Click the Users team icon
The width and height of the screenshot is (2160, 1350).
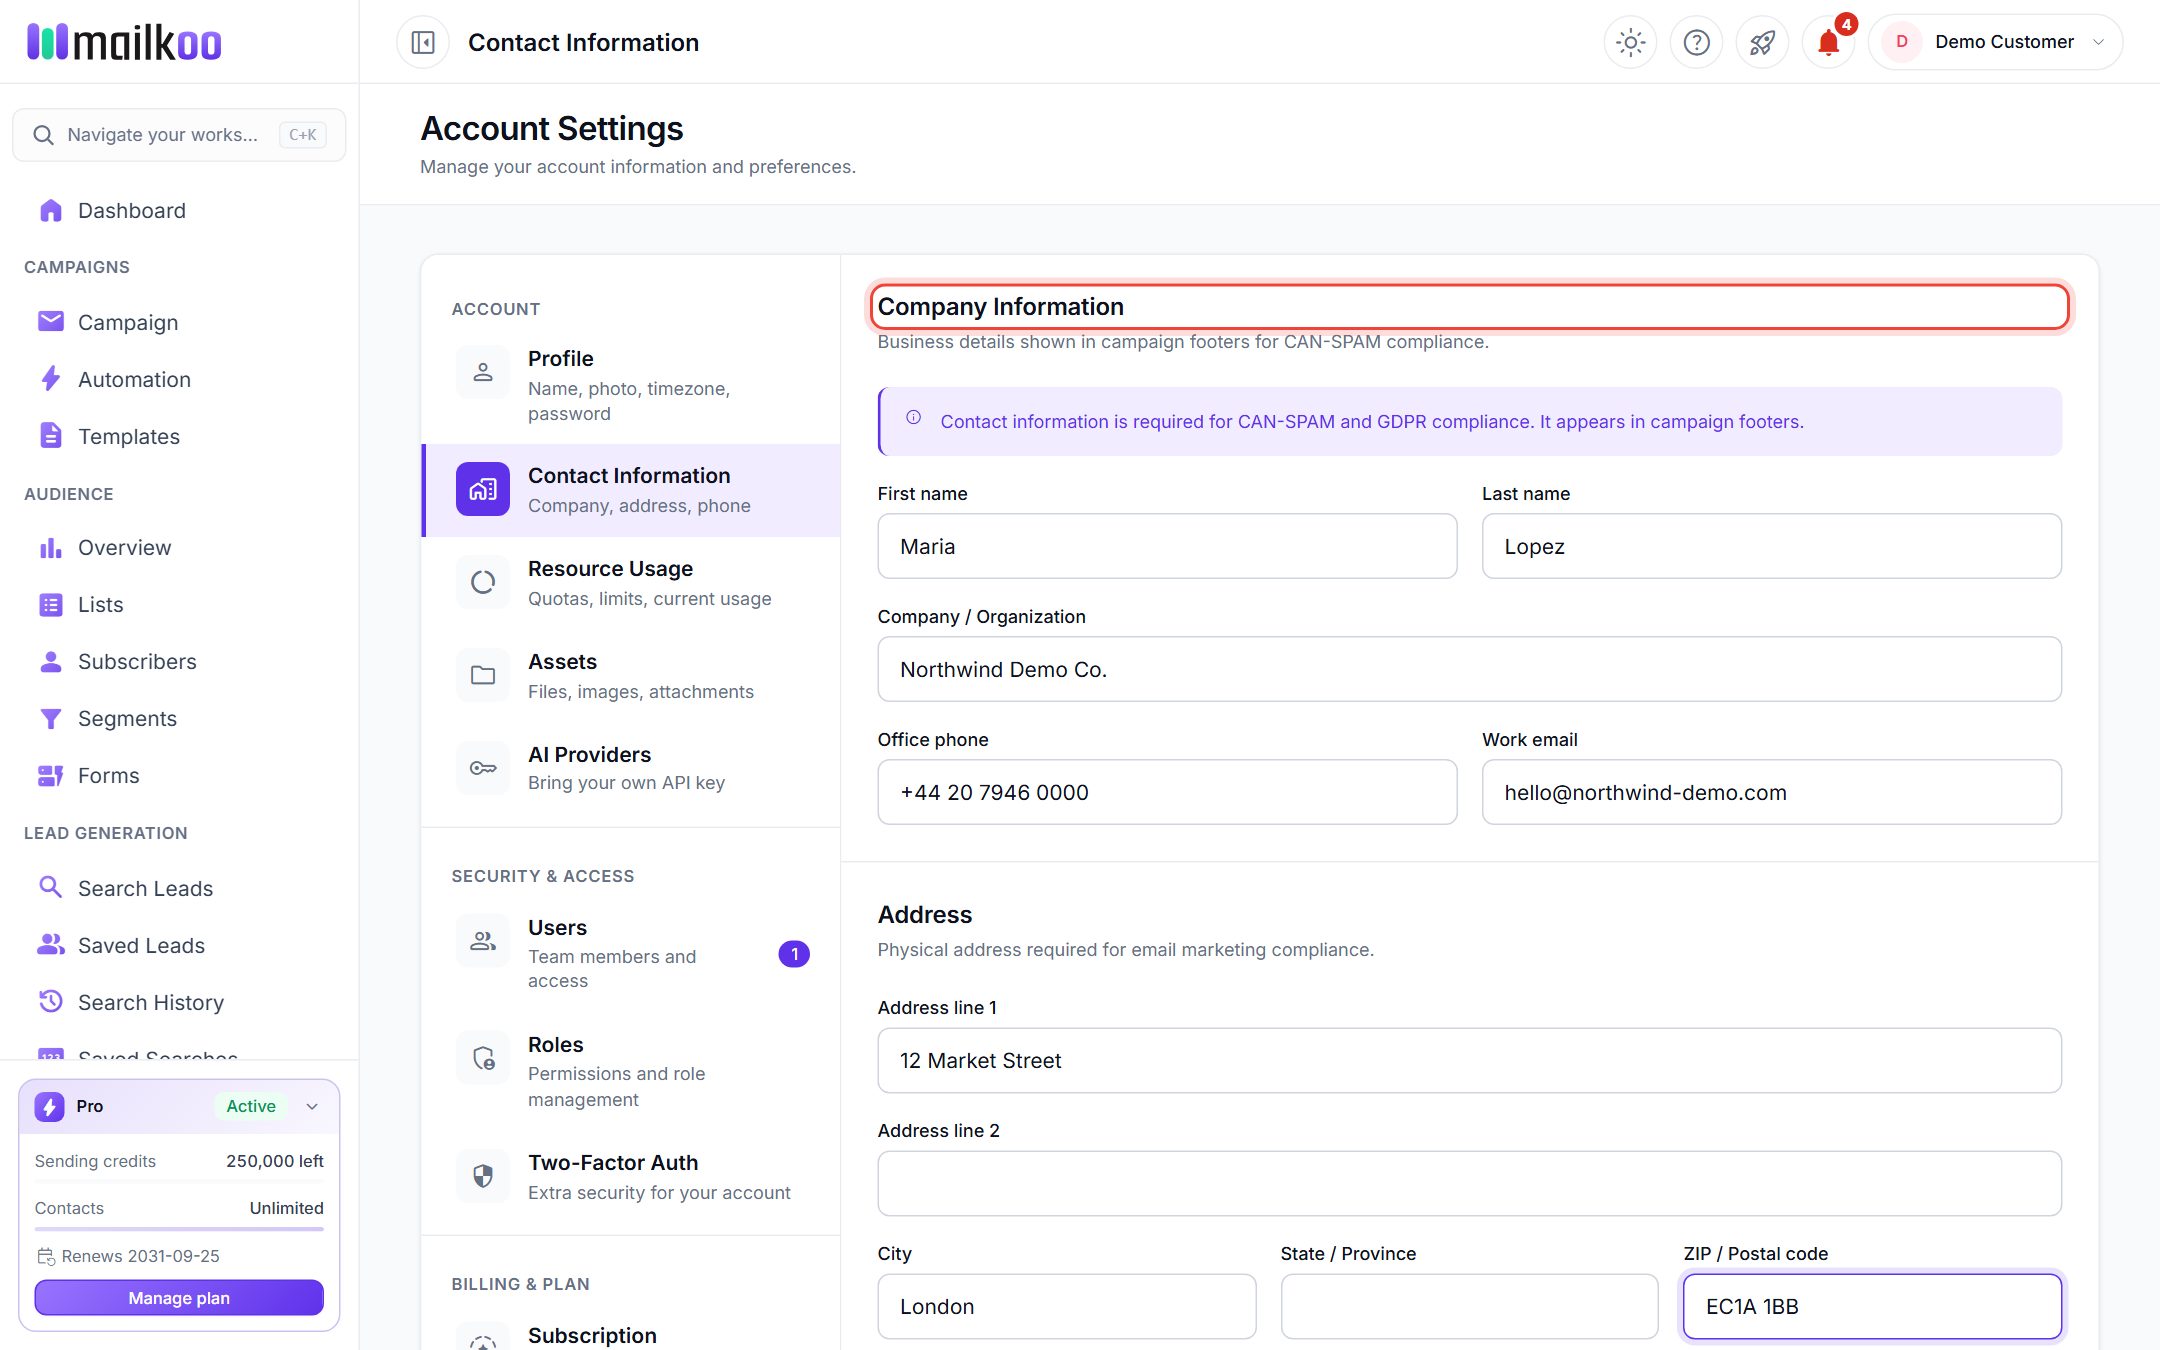[483, 941]
